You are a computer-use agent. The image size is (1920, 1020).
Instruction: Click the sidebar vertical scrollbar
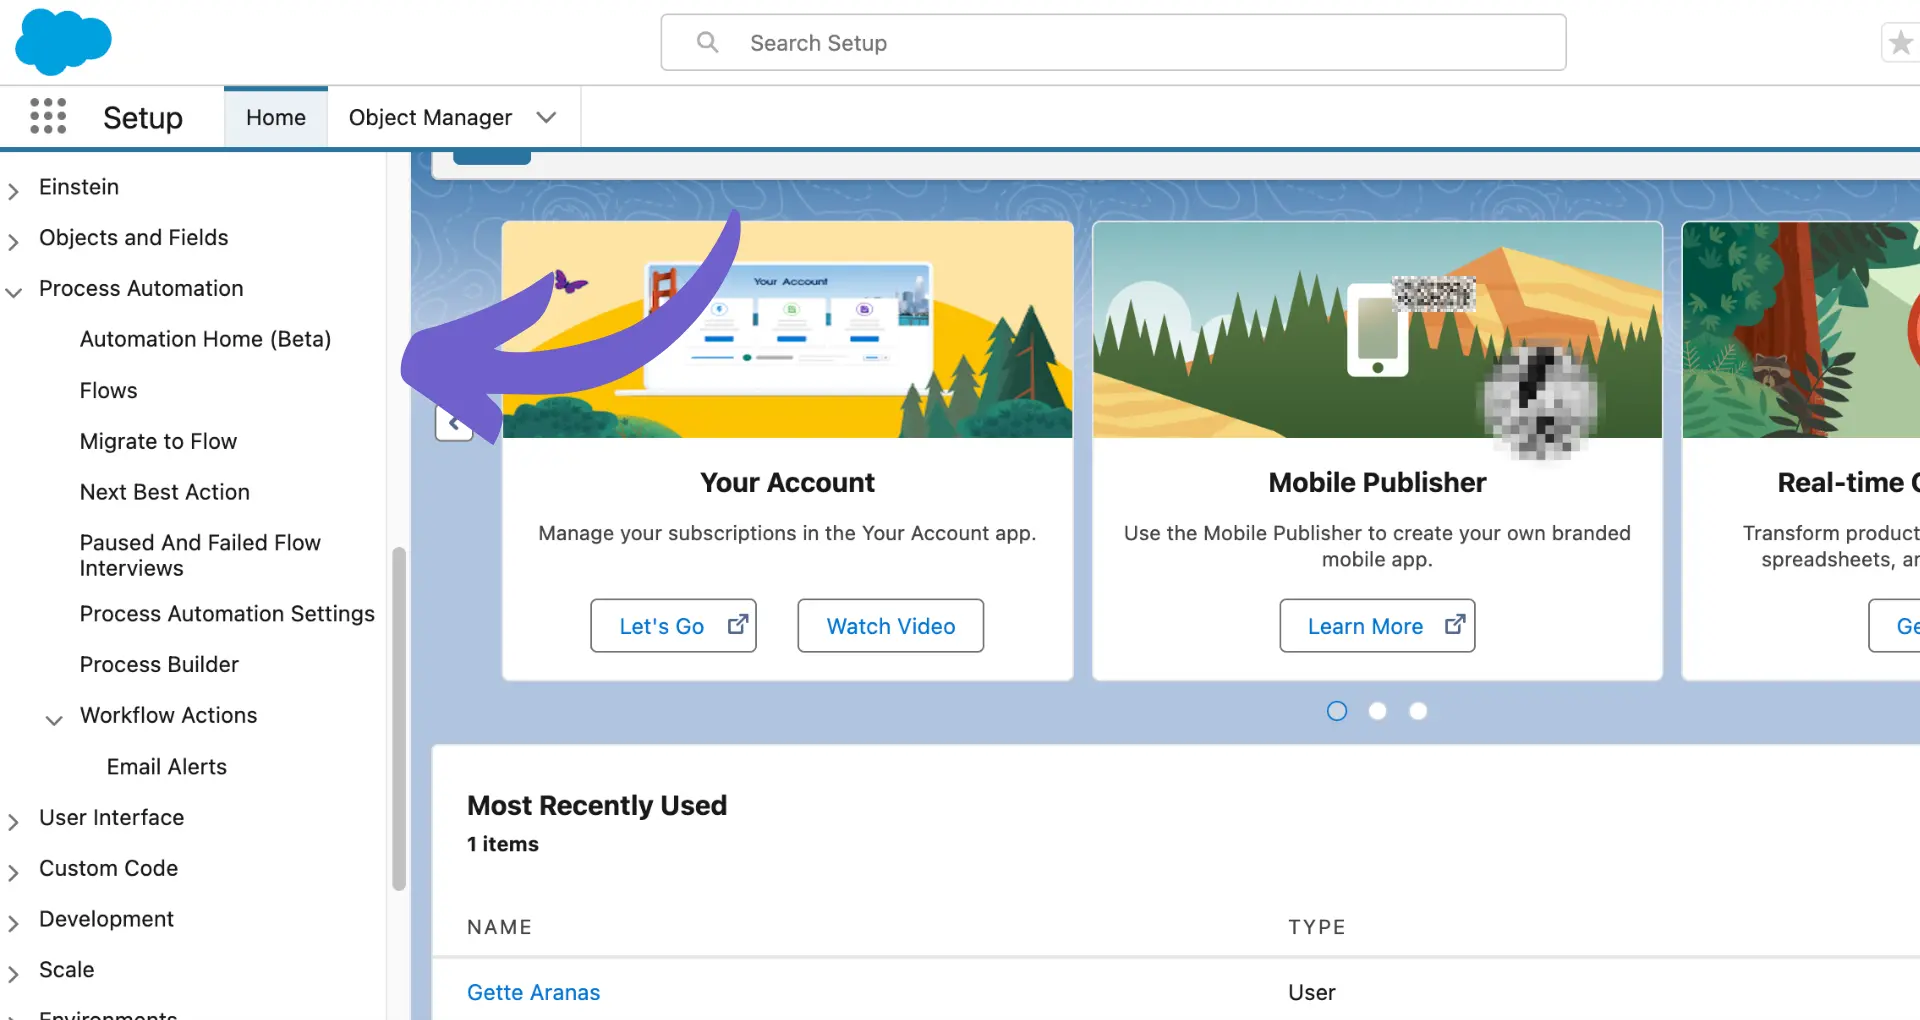[x=399, y=718]
